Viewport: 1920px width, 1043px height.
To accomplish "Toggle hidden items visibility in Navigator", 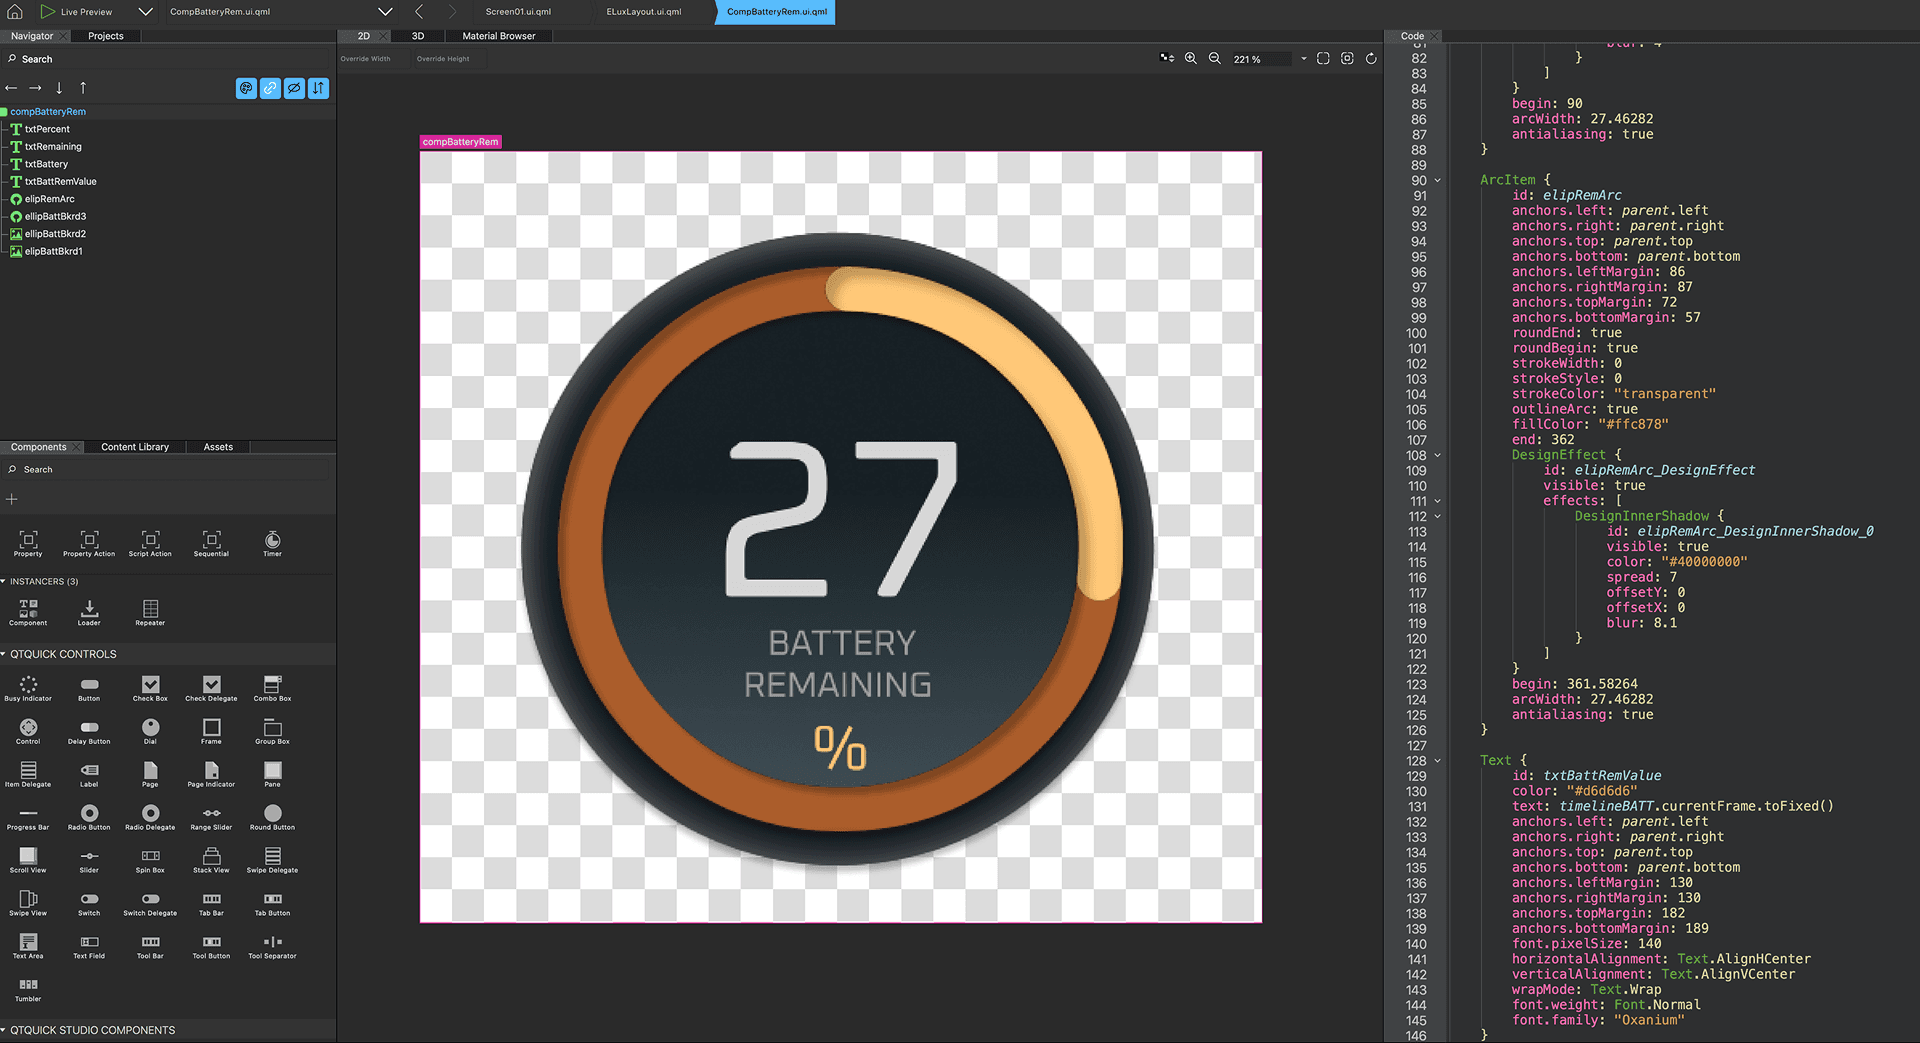I will pos(294,88).
